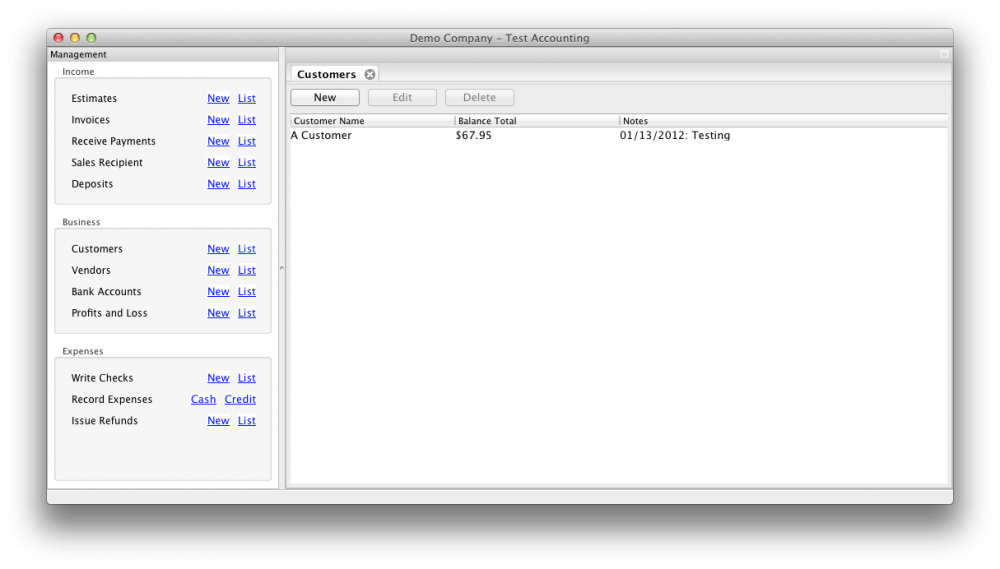Click New next to Sales Recipient

tap(218, 163)
